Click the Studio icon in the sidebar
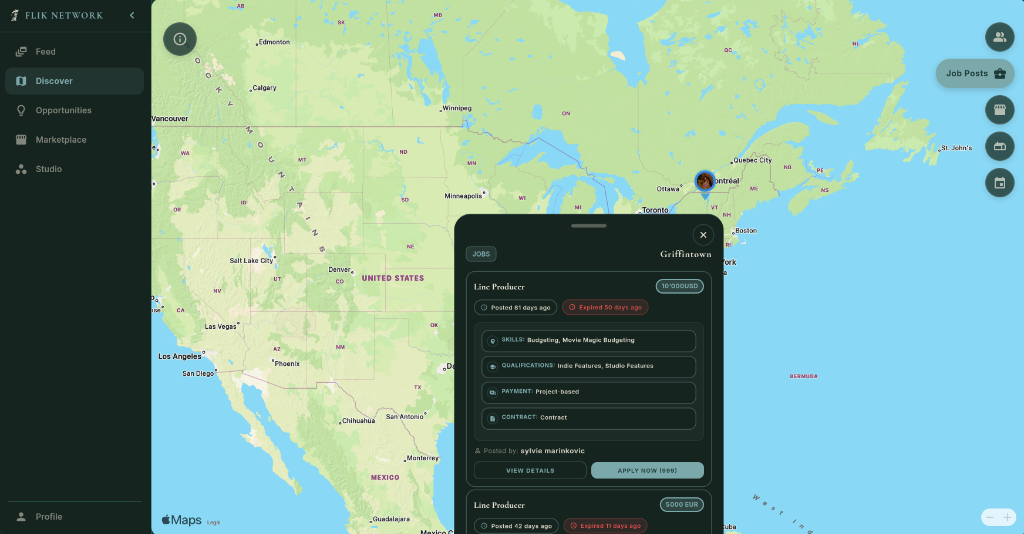The height and width of the screenshot is (534, 1024). 21,169
